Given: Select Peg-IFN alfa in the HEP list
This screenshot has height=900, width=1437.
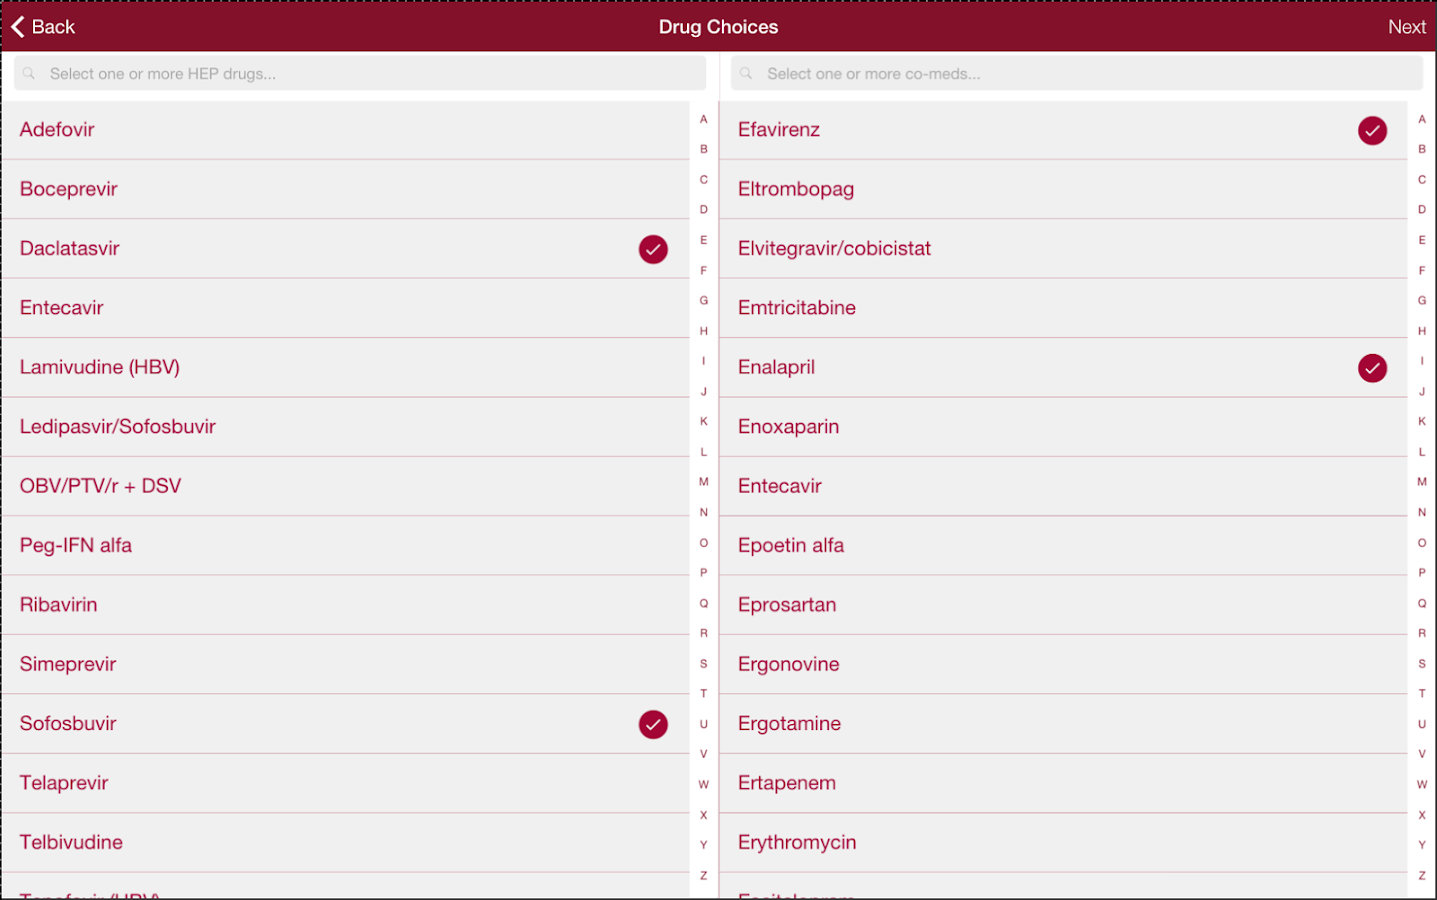Looking at the screenshot, I should (76, 546).
